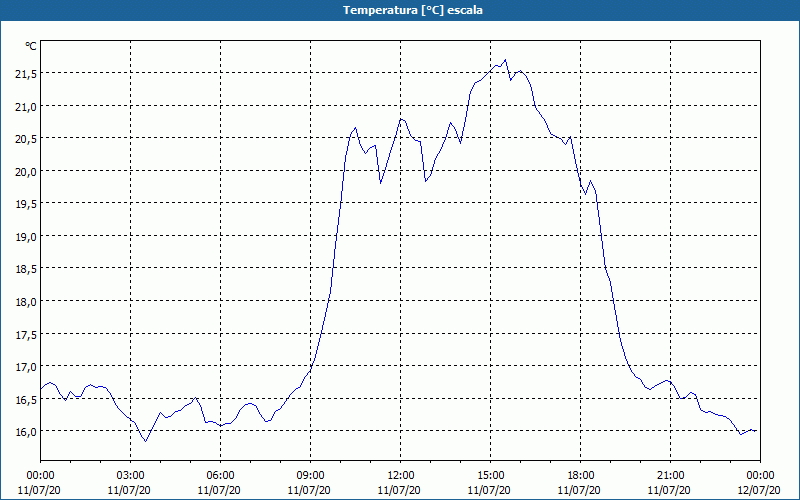Screen dimensions: 800x500
Task: Click the 19,0 y-axis label
Action: [26, 237]
